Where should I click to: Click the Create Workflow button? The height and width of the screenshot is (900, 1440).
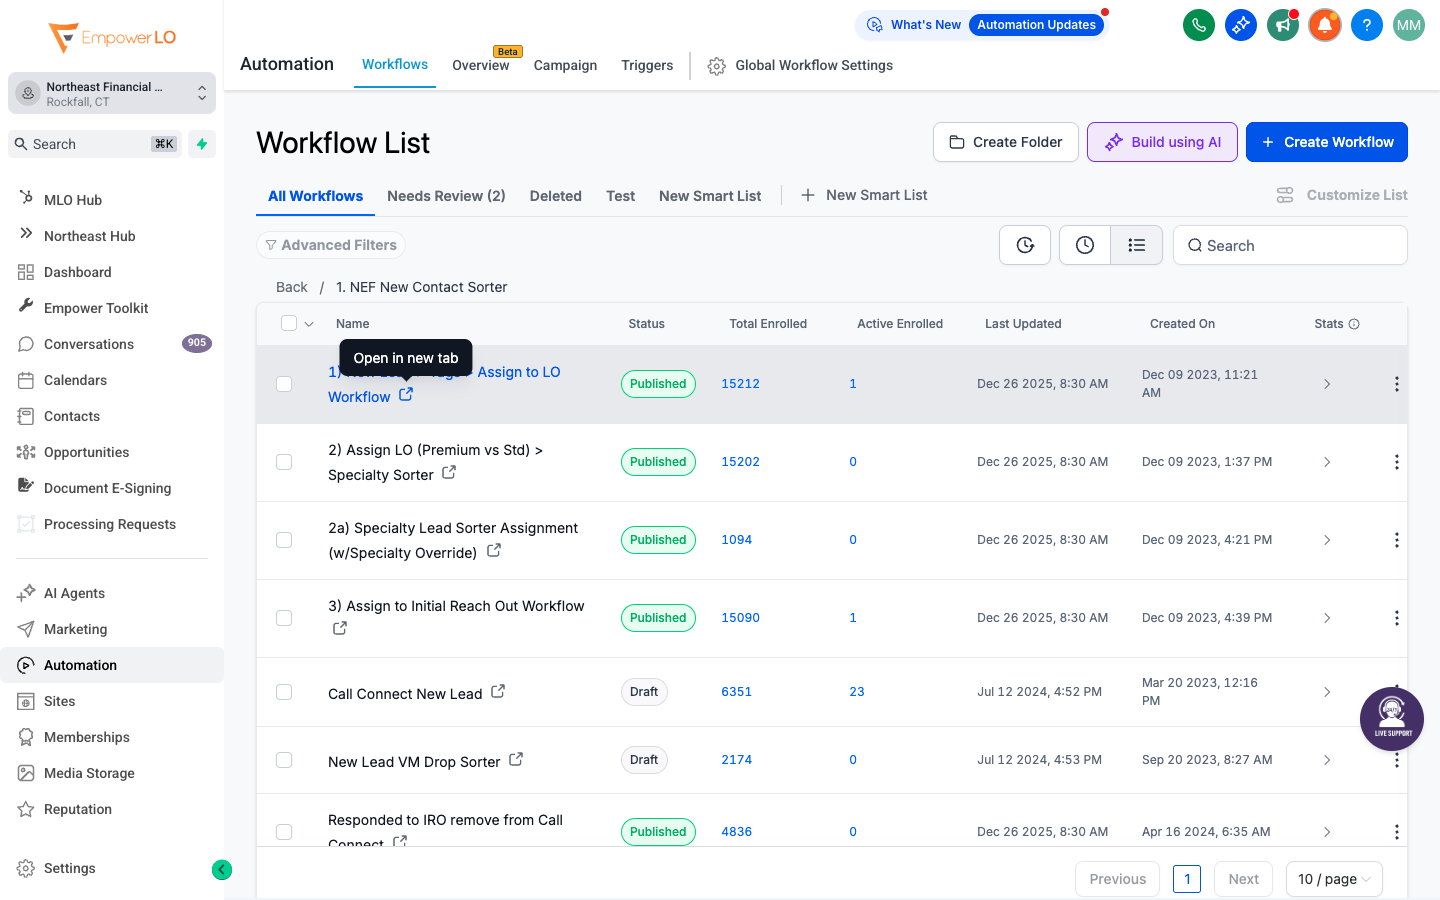[1326, 142]
